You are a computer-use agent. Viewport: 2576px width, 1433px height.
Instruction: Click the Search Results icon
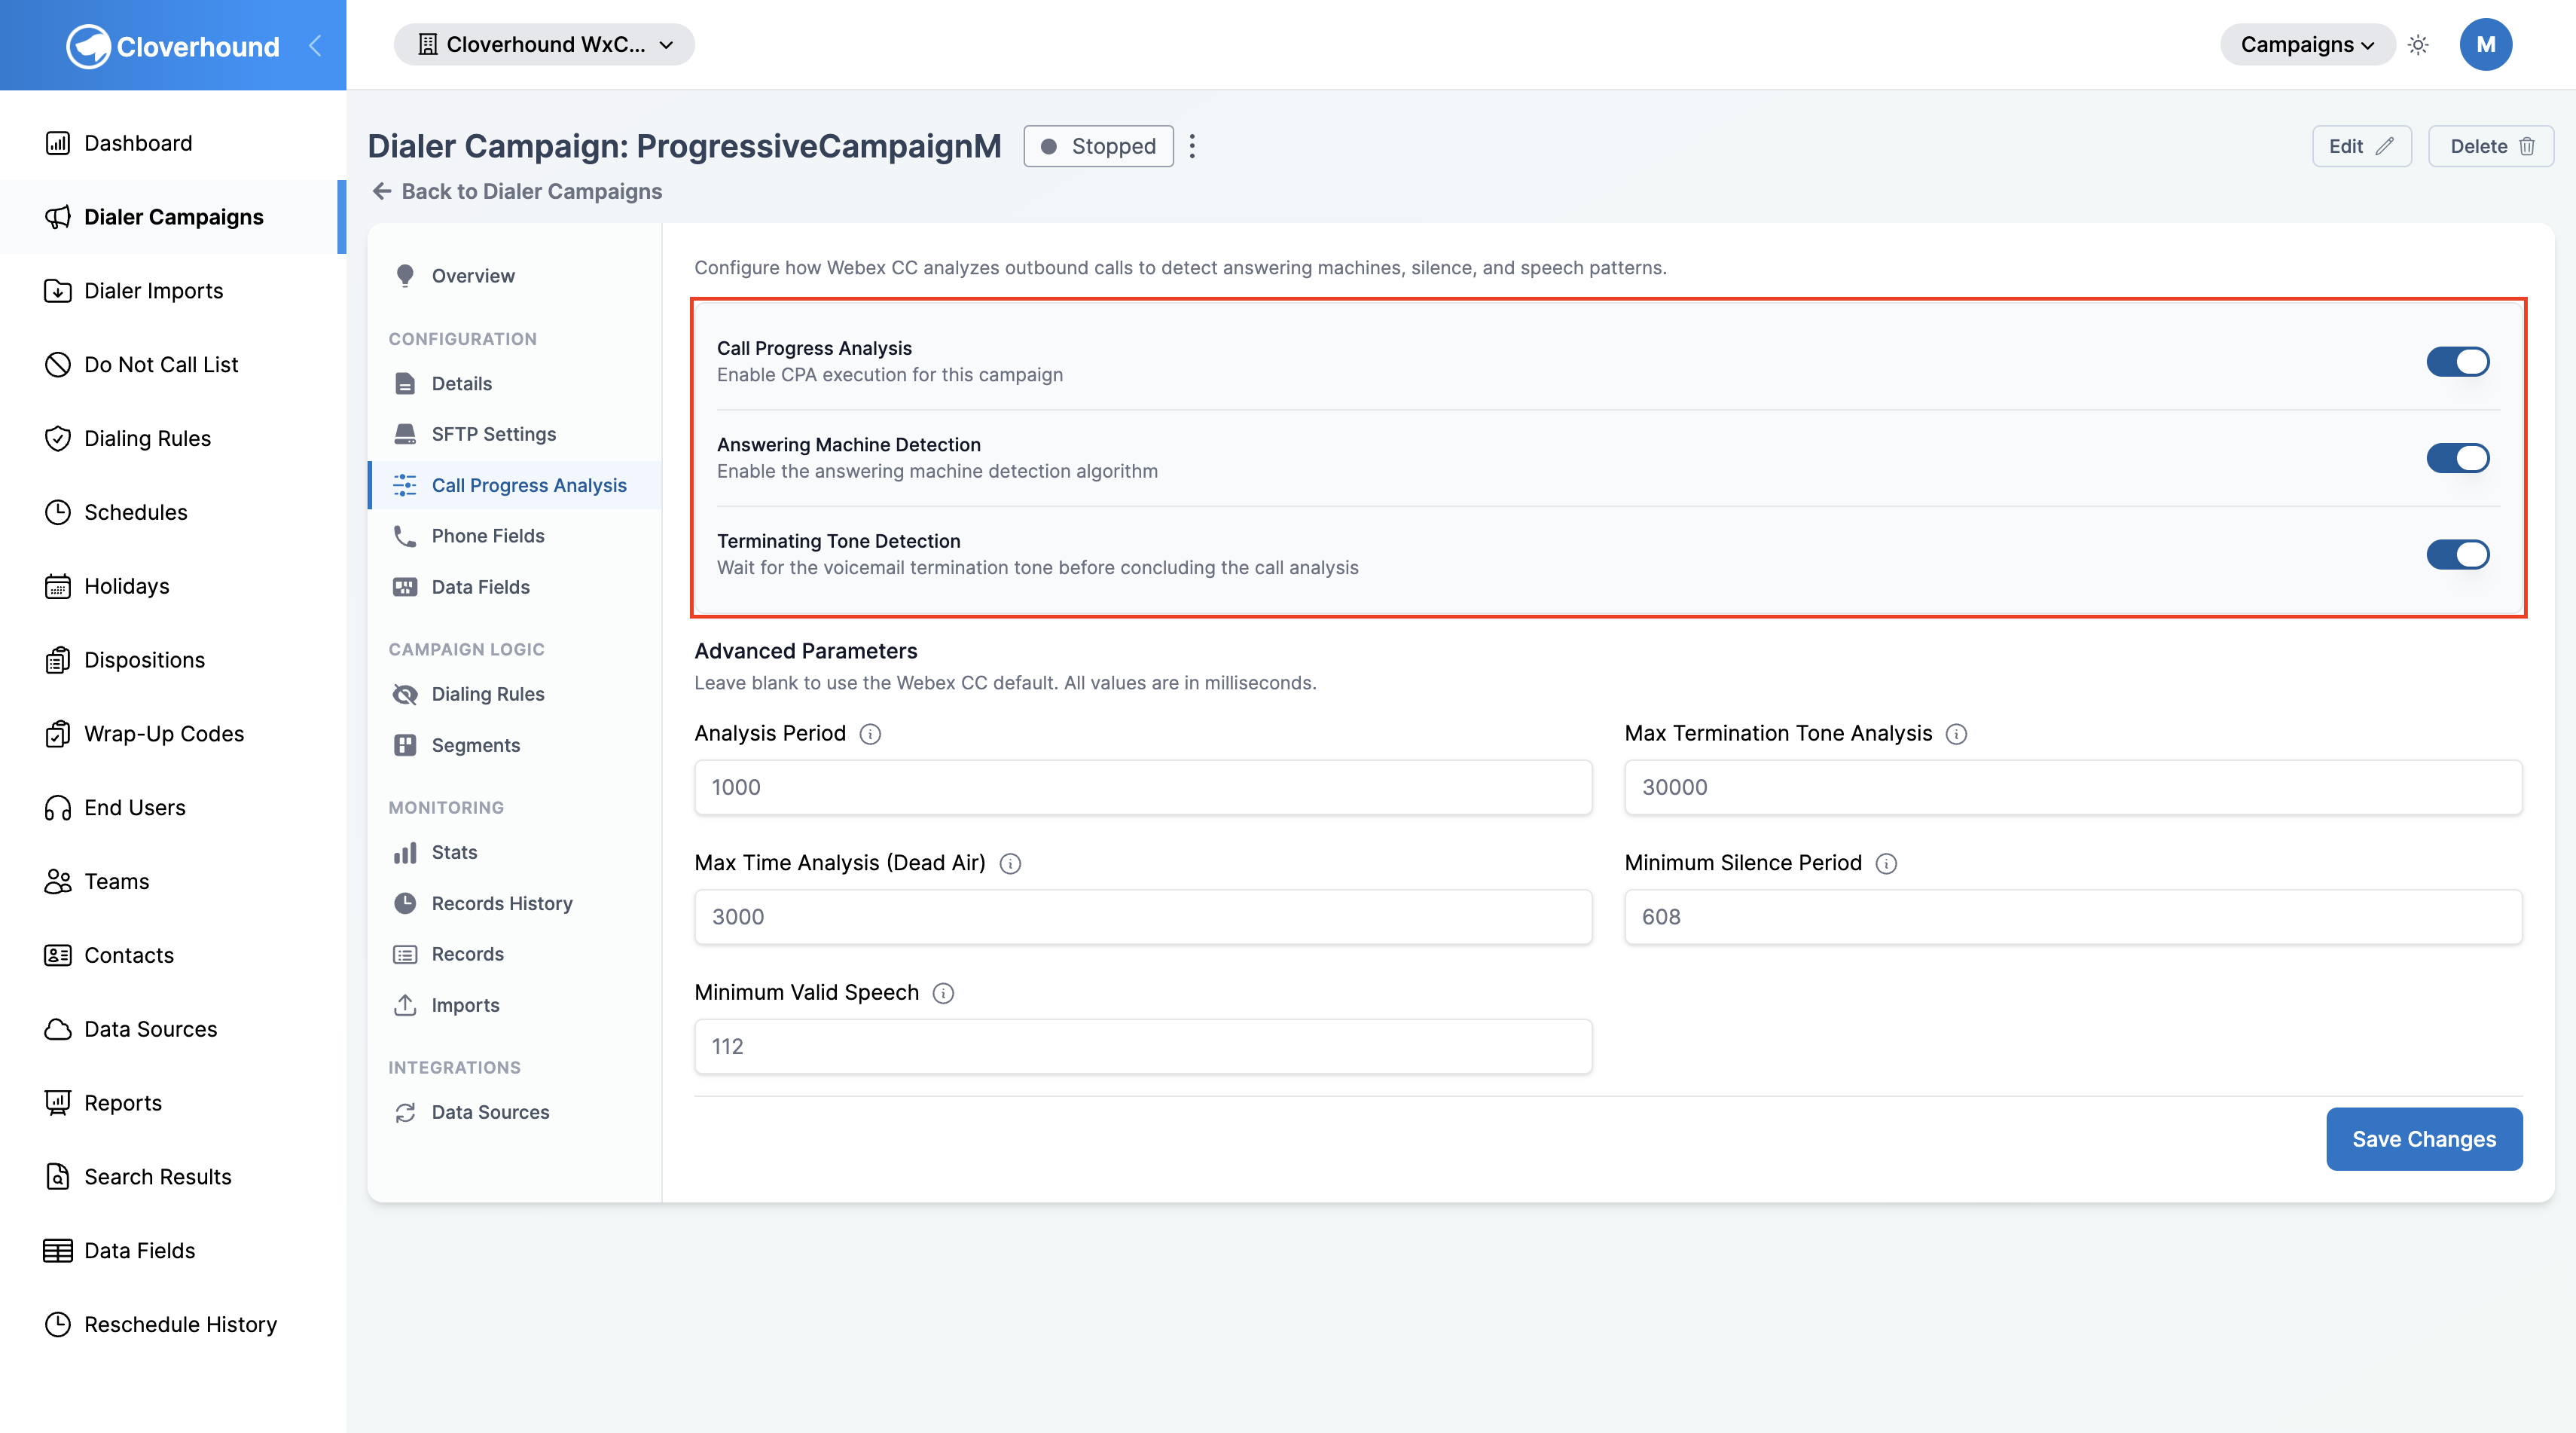point(57,1177)
